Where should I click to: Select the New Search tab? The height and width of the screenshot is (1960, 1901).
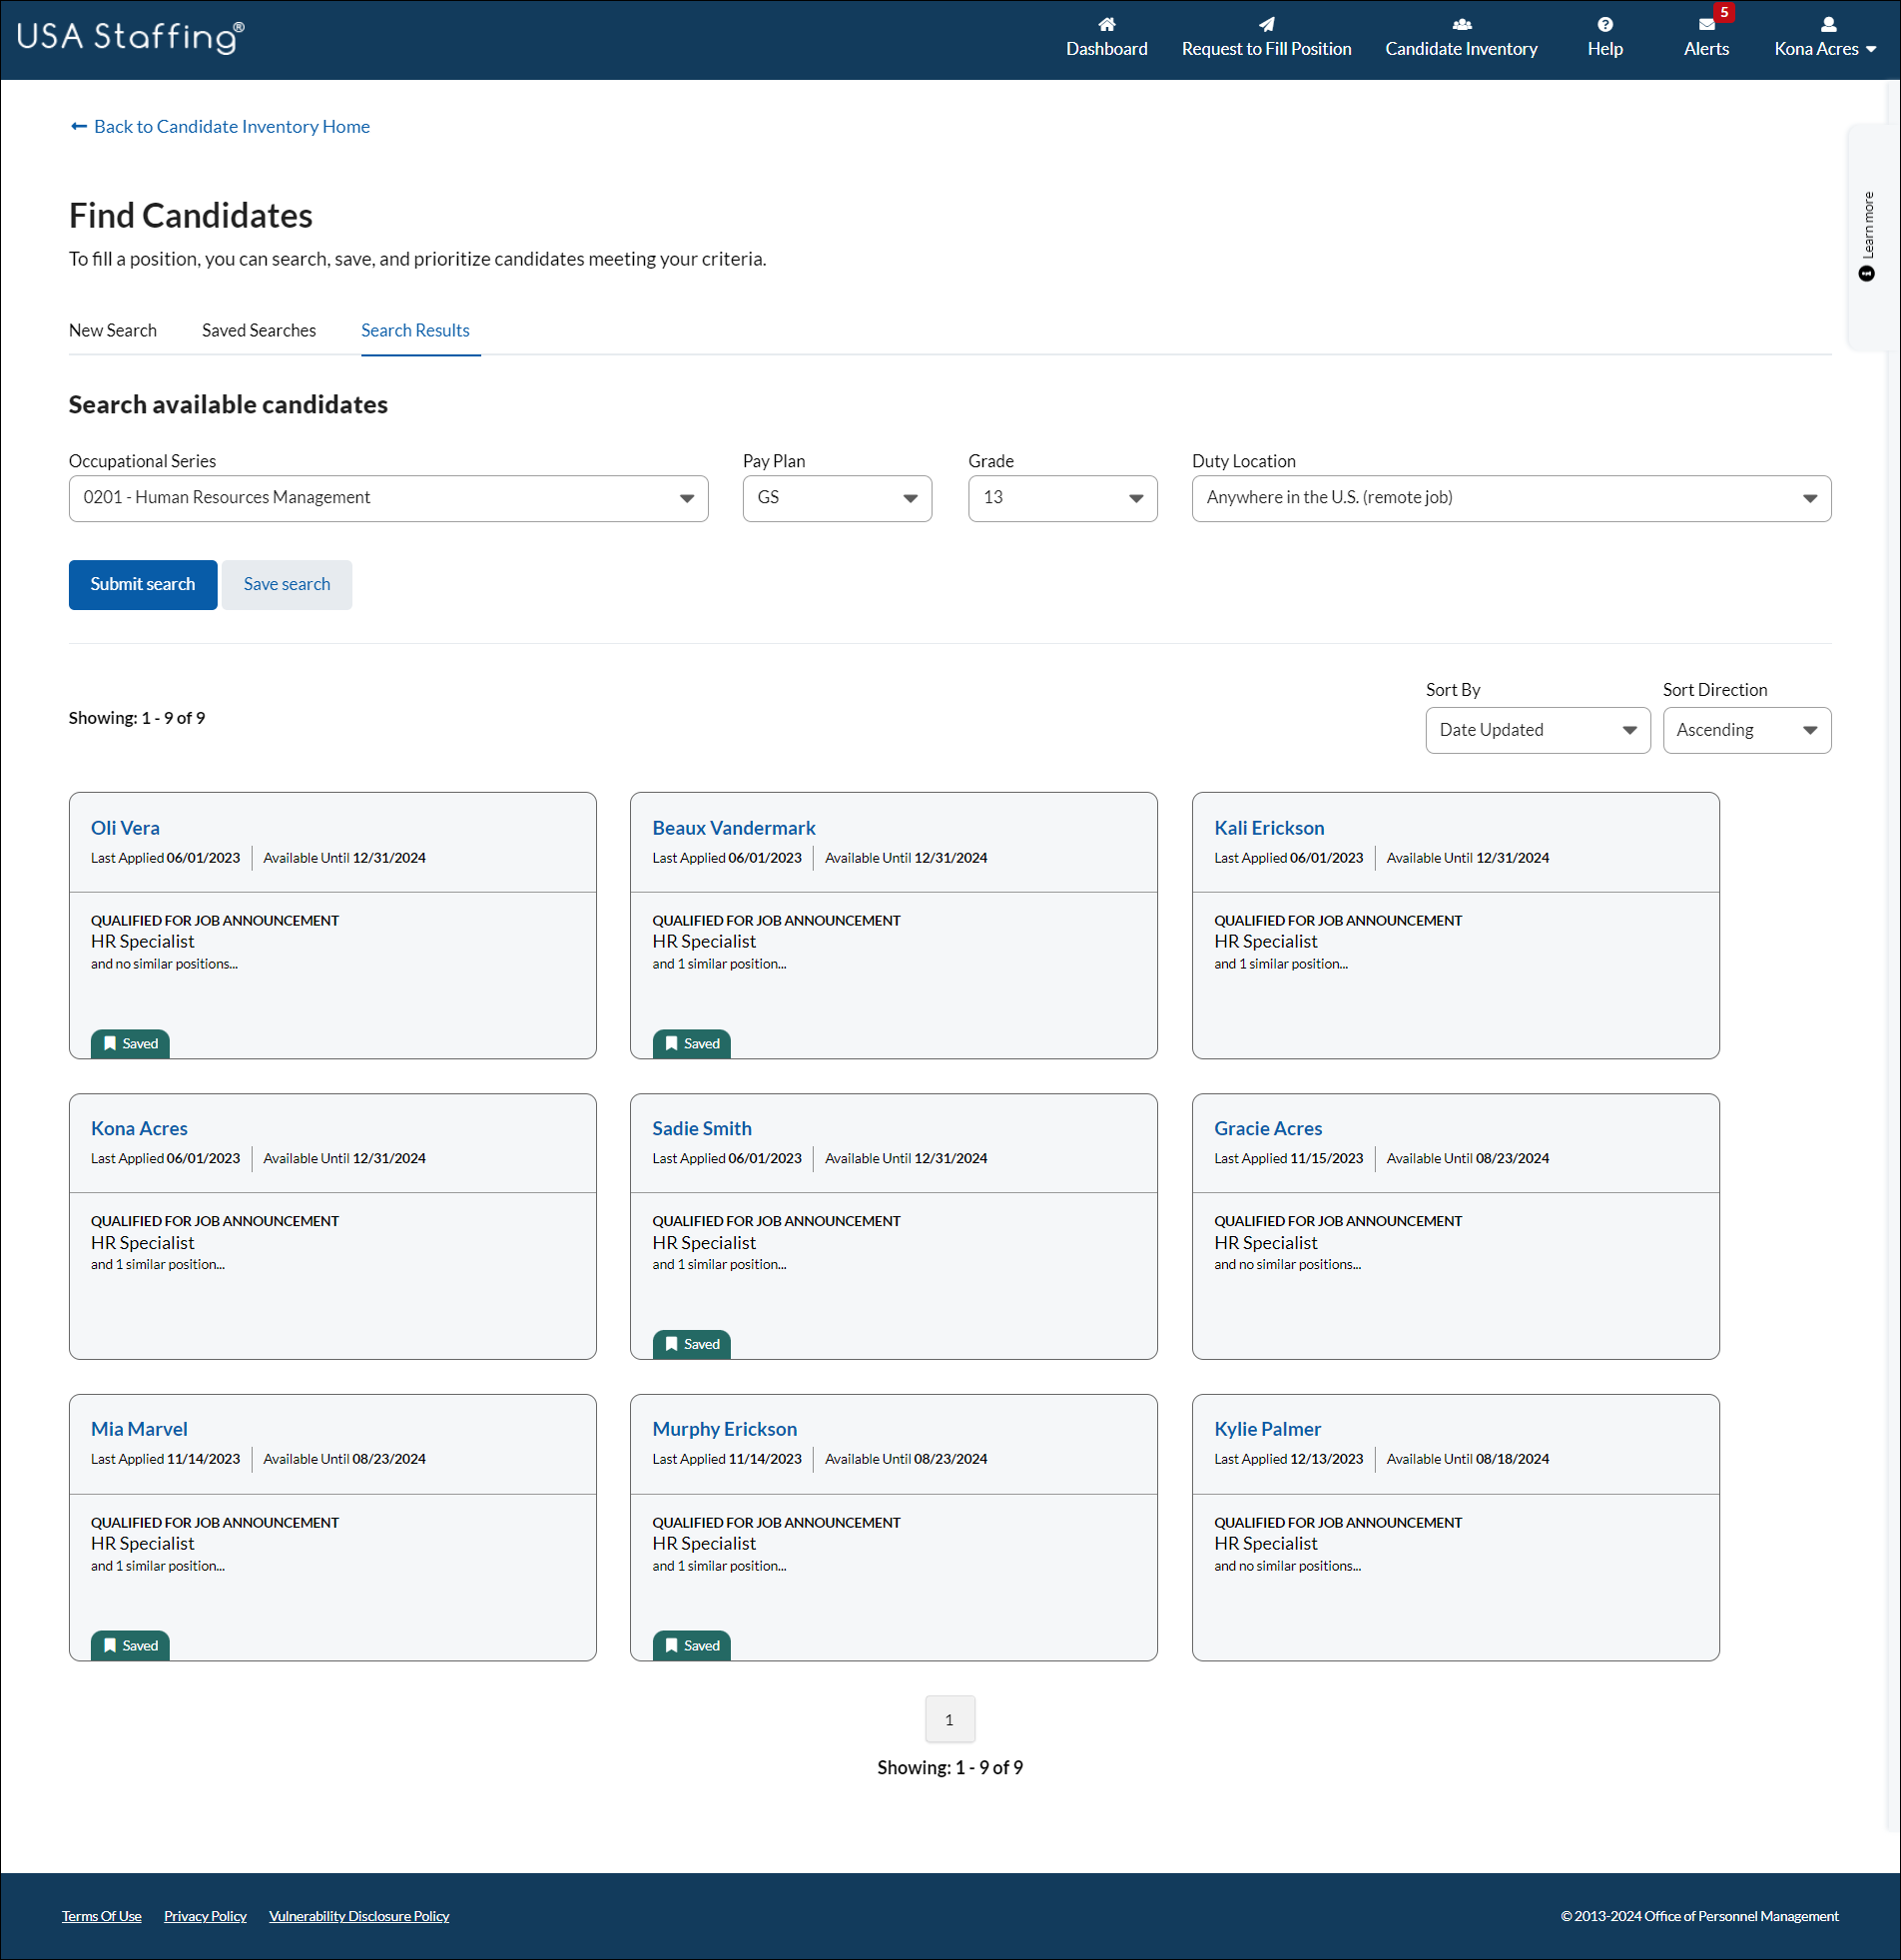point(113,330)
